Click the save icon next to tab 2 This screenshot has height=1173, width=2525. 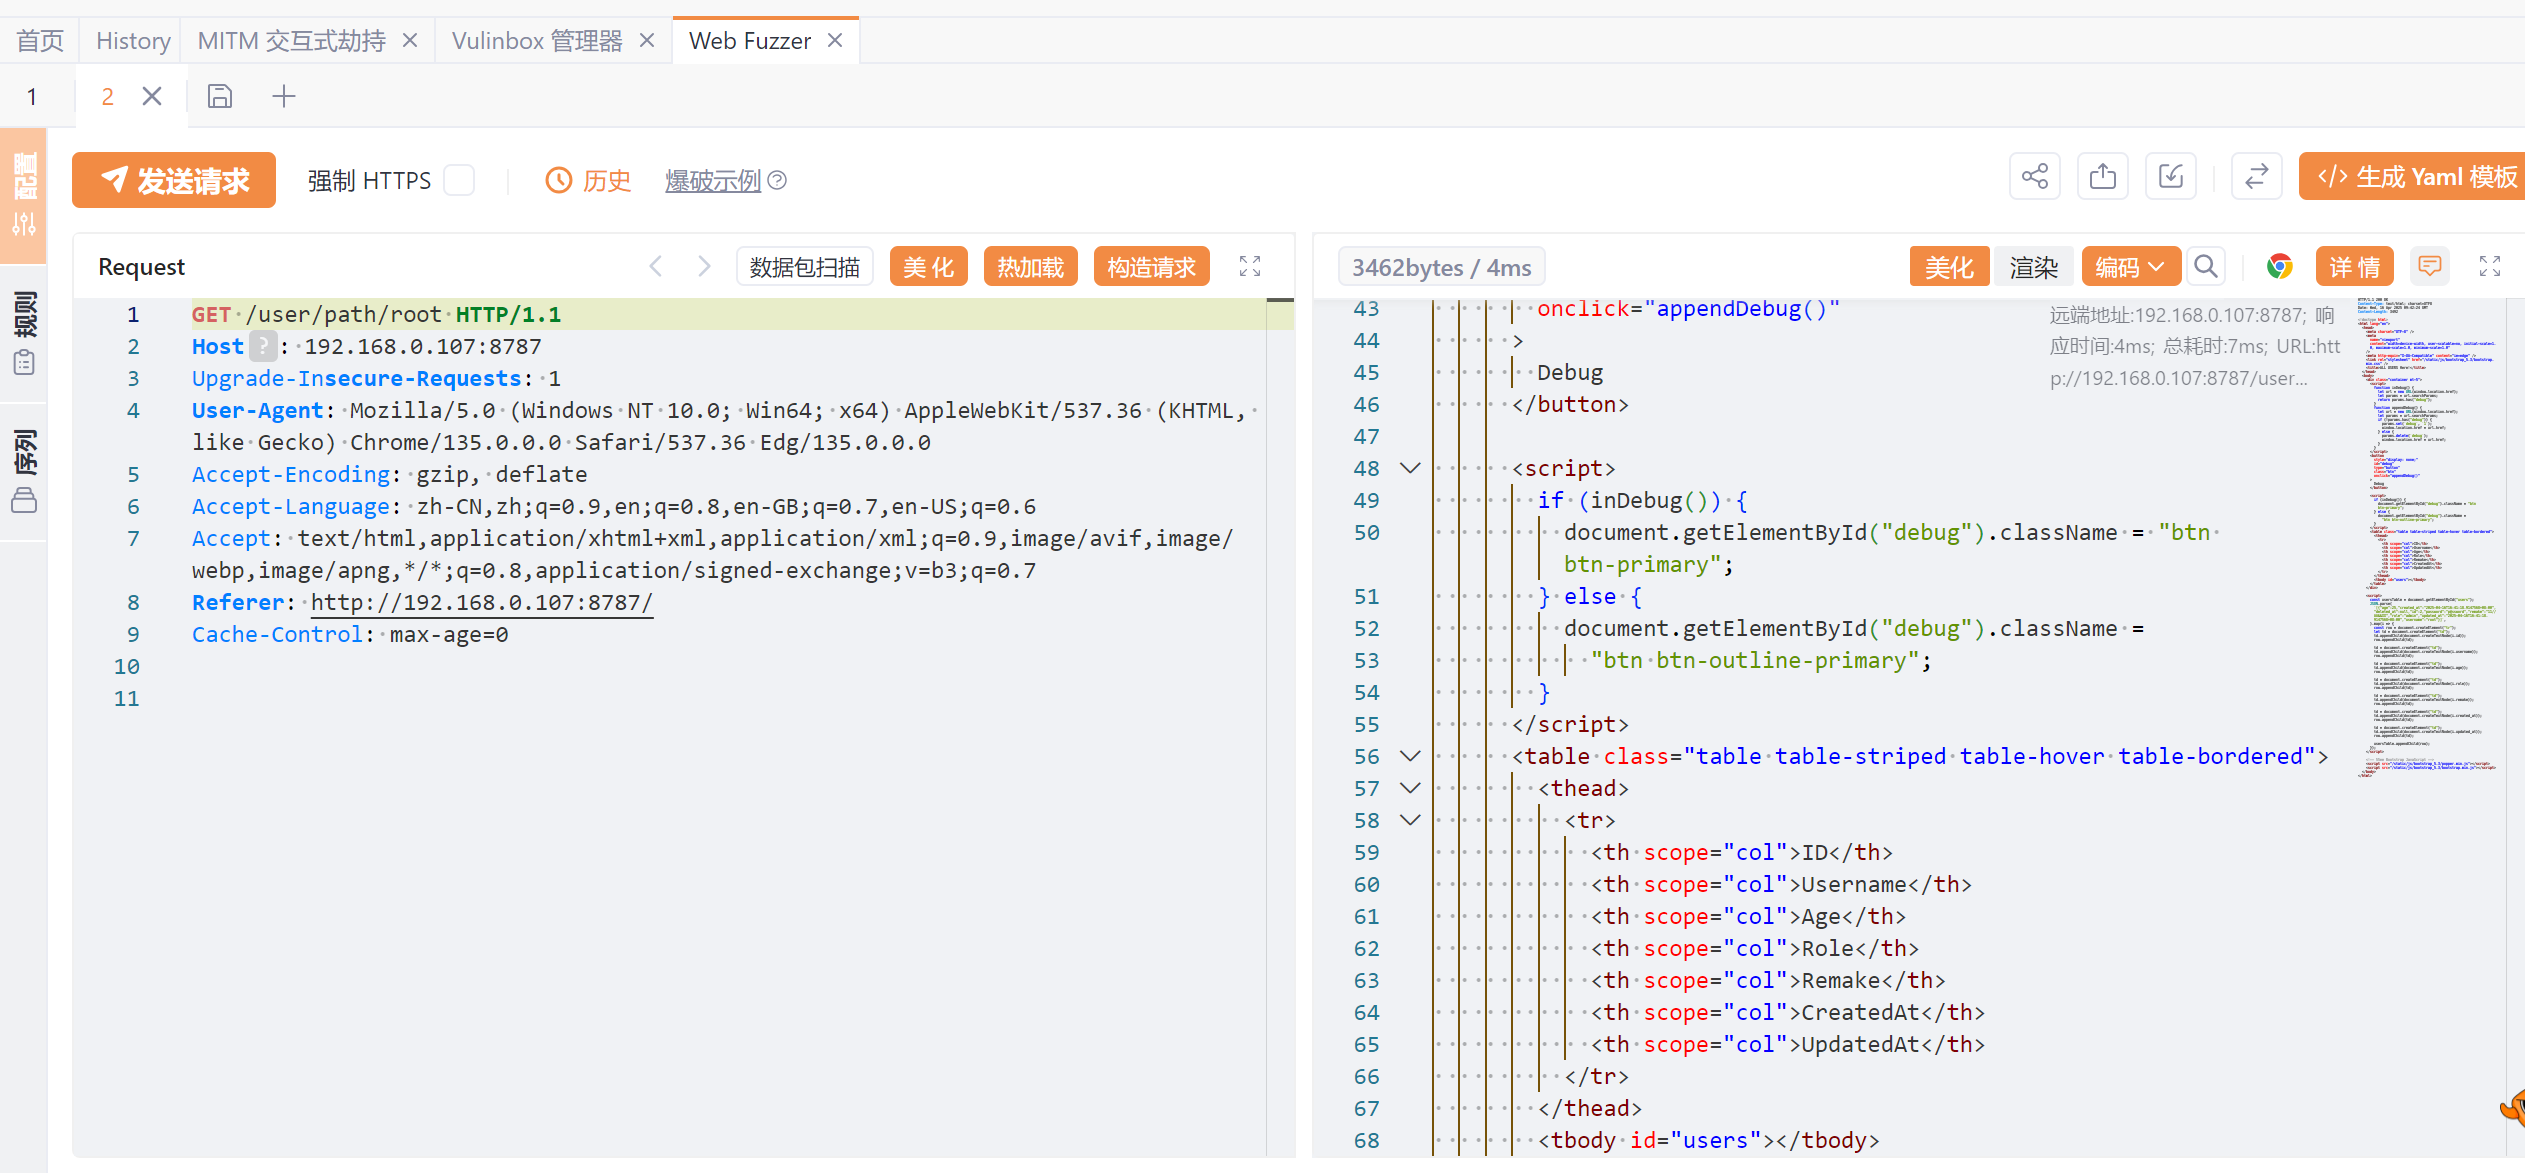point(220,96)
